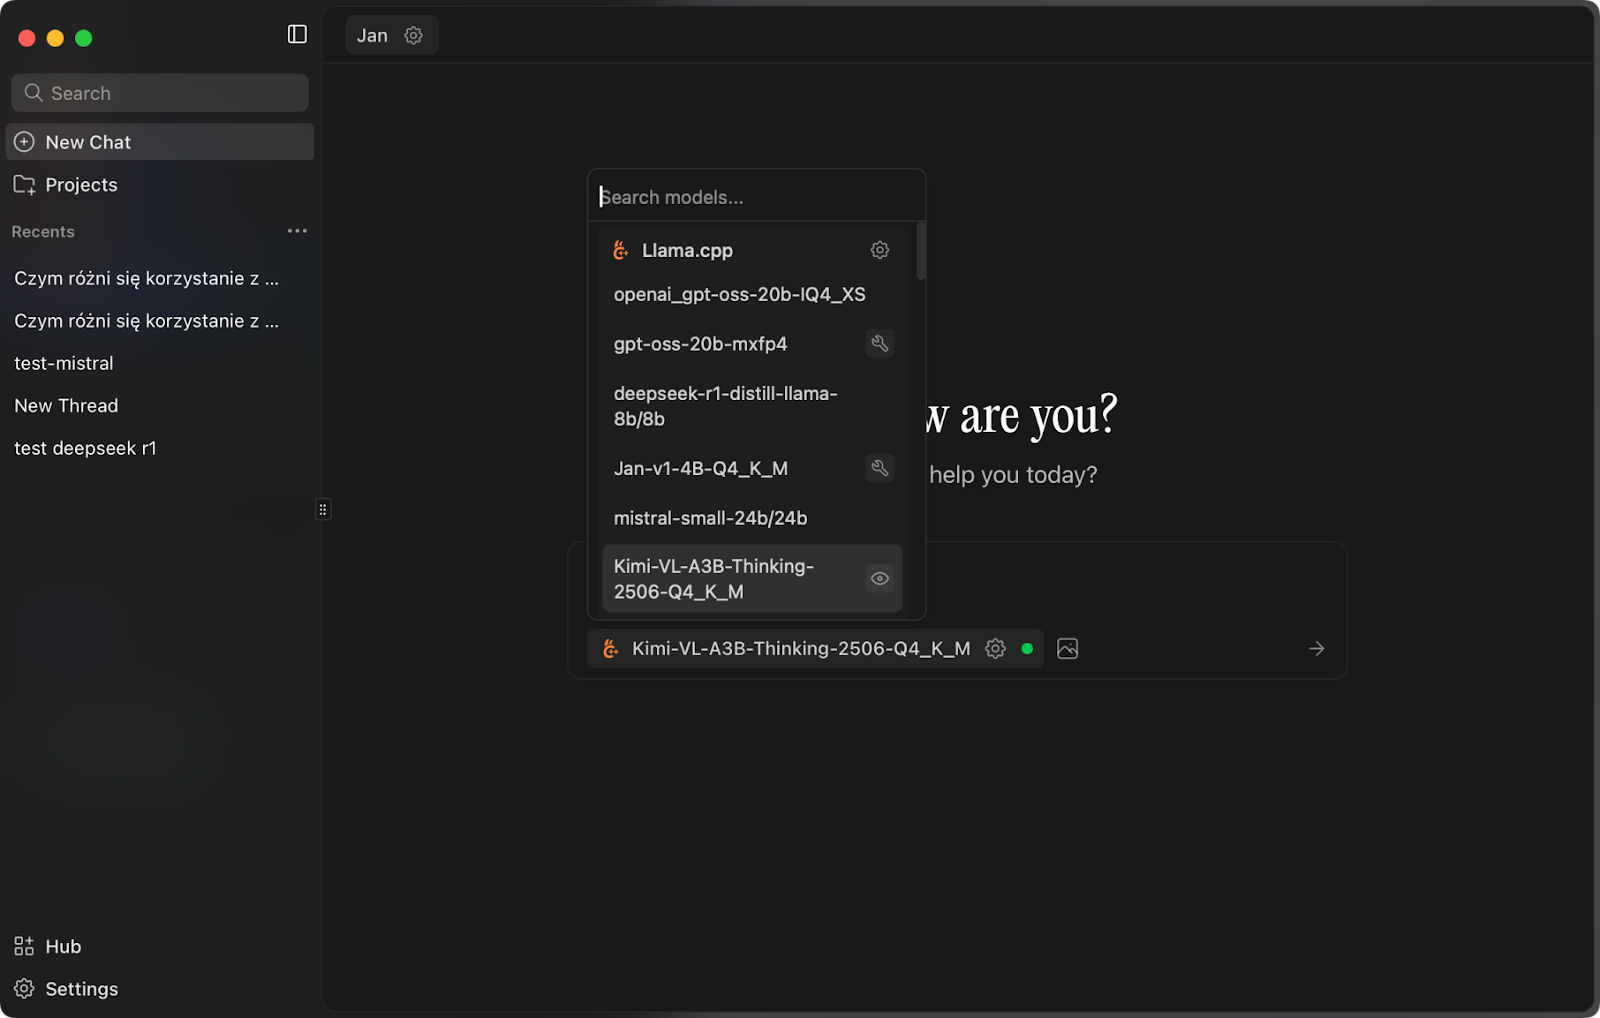This screenshot has width=1600, height=1018.
Task: Toggle the sidebar panel icon
Action: [297, 35]
